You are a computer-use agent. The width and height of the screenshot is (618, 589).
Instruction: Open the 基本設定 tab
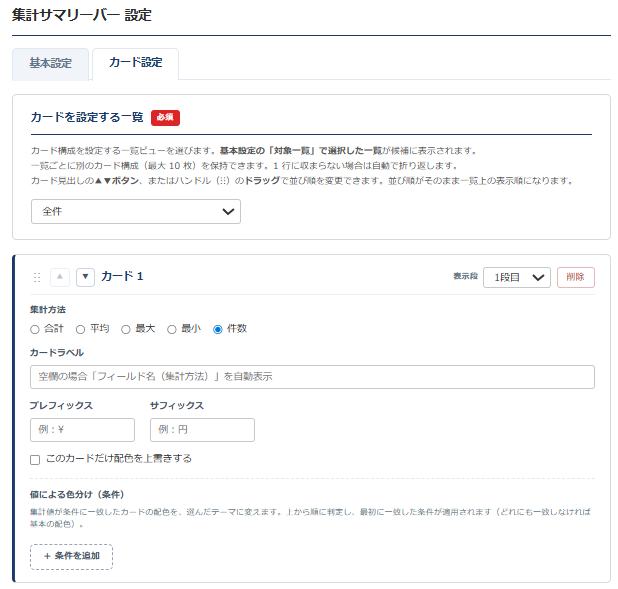tap(50, 64)
